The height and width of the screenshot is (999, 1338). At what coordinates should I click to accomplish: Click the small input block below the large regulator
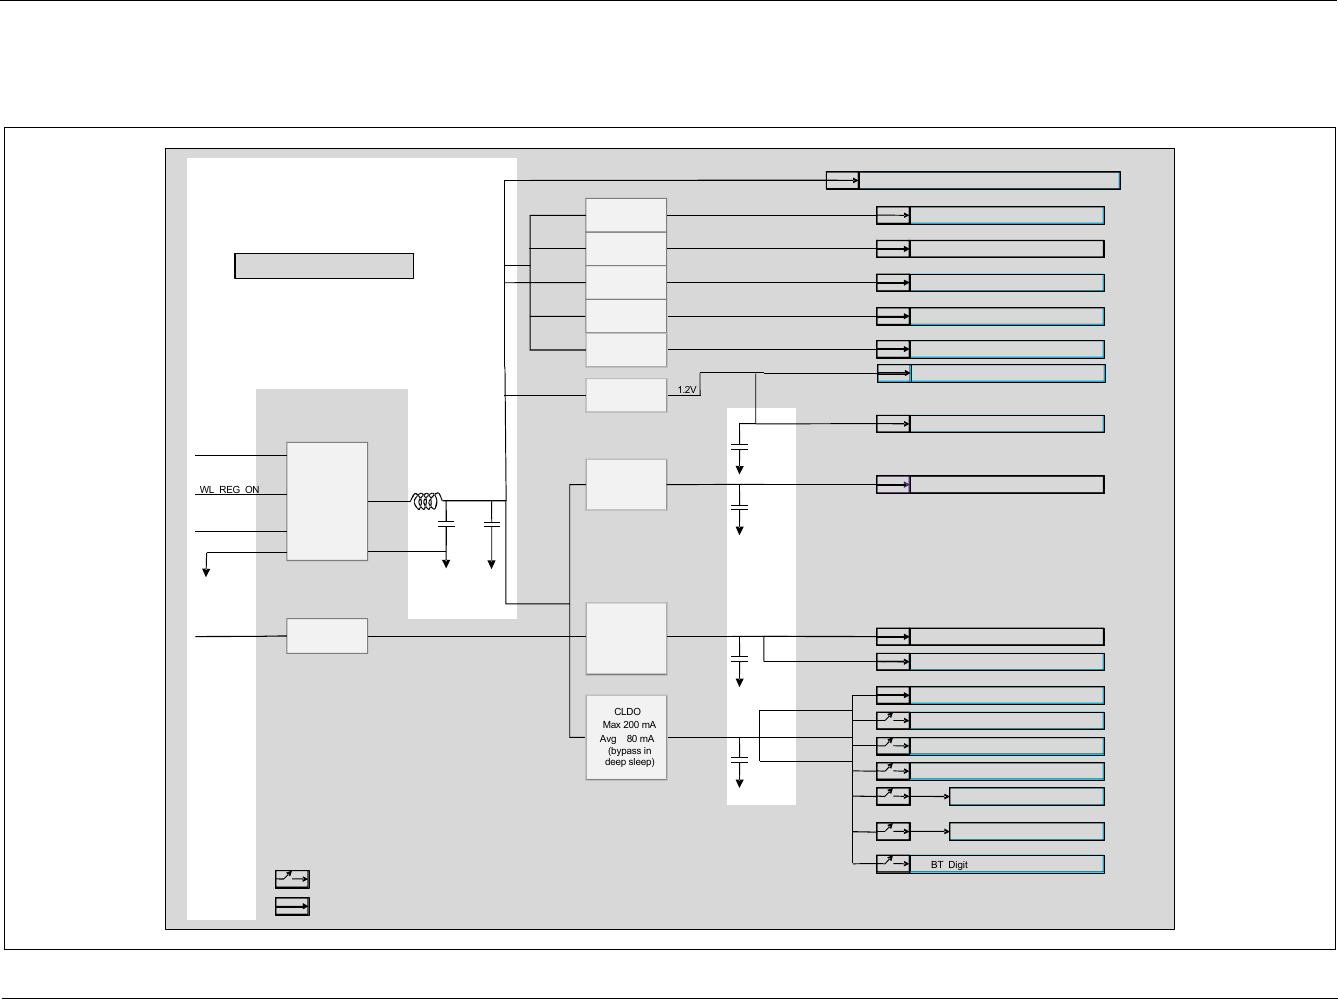tap(327, 636)
